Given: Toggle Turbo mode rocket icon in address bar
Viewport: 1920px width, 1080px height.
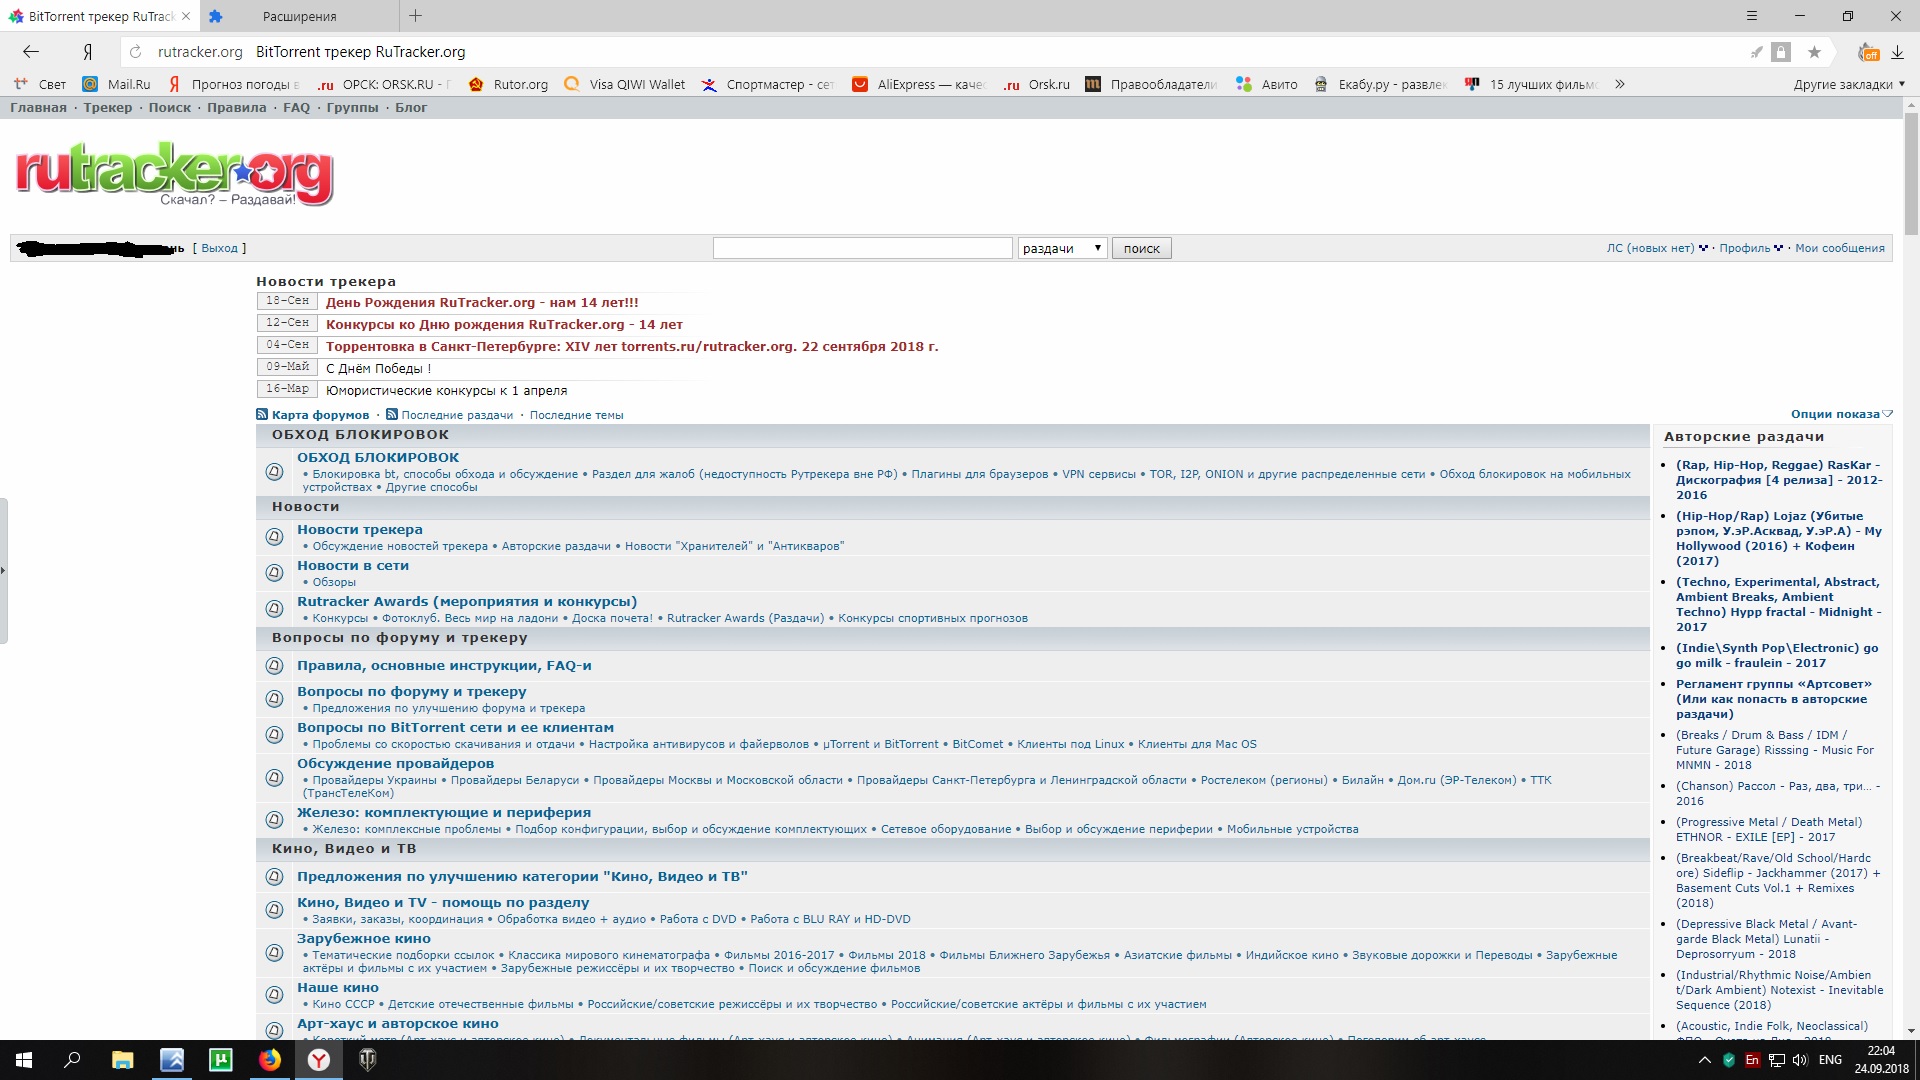Looking at the screenshot, I should click(1756, 52).
